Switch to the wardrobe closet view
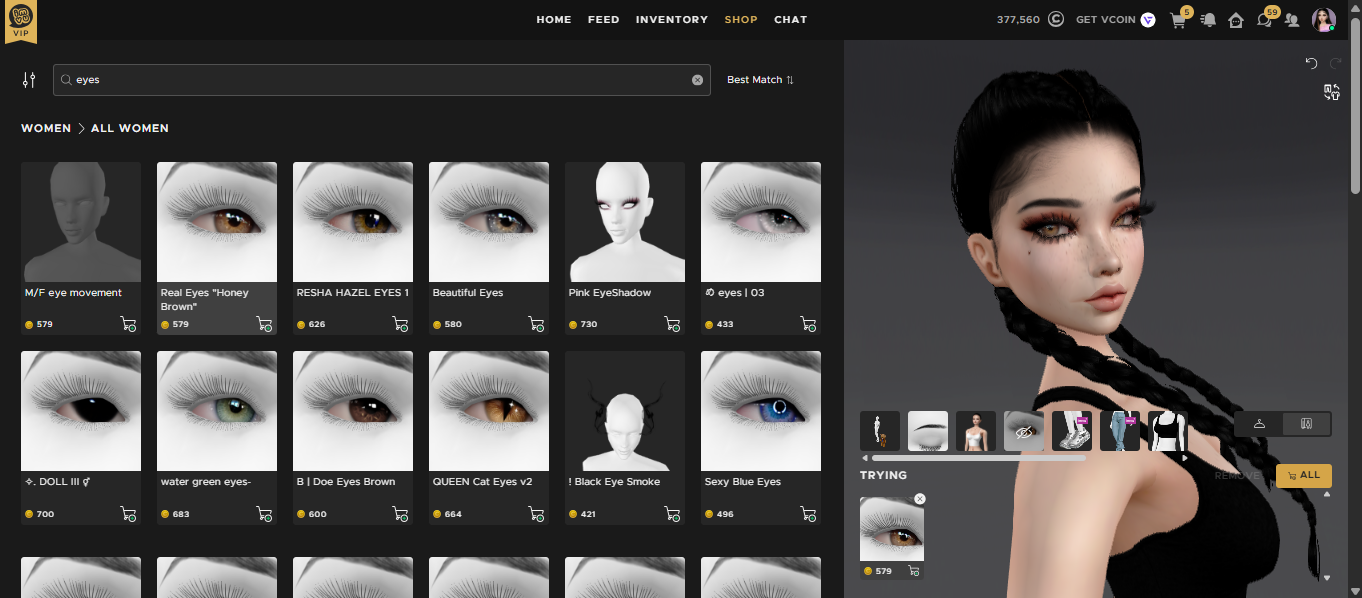Viewport: 1362px width, 598px height. 1307,424
